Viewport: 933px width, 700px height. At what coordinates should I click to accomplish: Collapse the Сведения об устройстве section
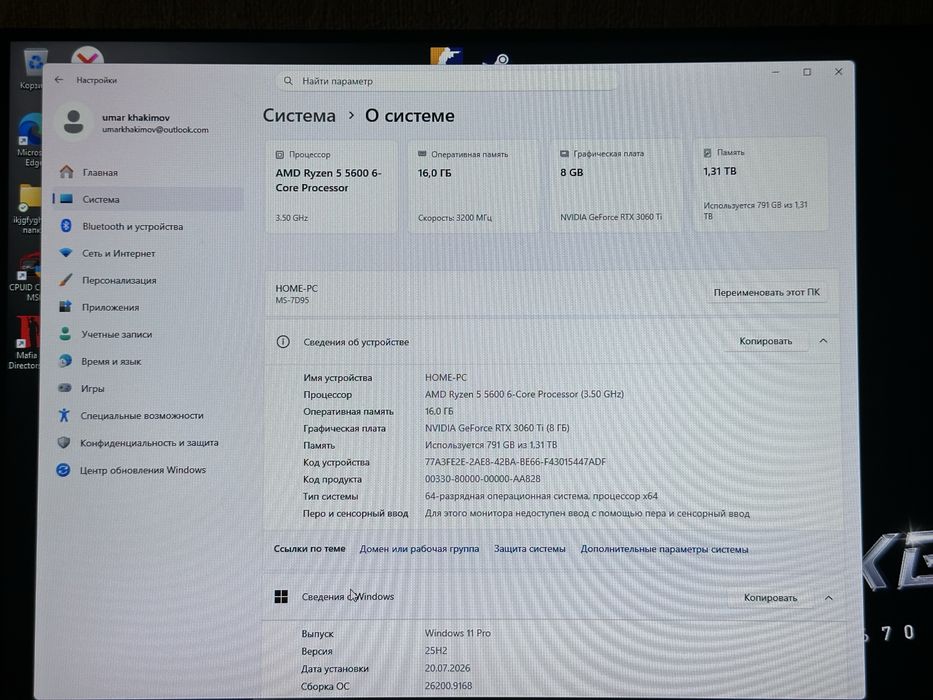(823, 341)
